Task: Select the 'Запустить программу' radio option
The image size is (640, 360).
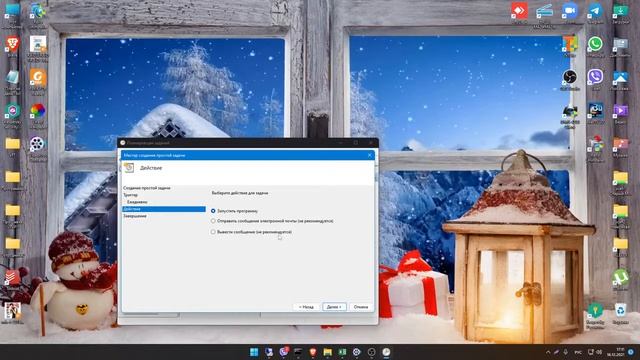Action: [x=213, y=211]
